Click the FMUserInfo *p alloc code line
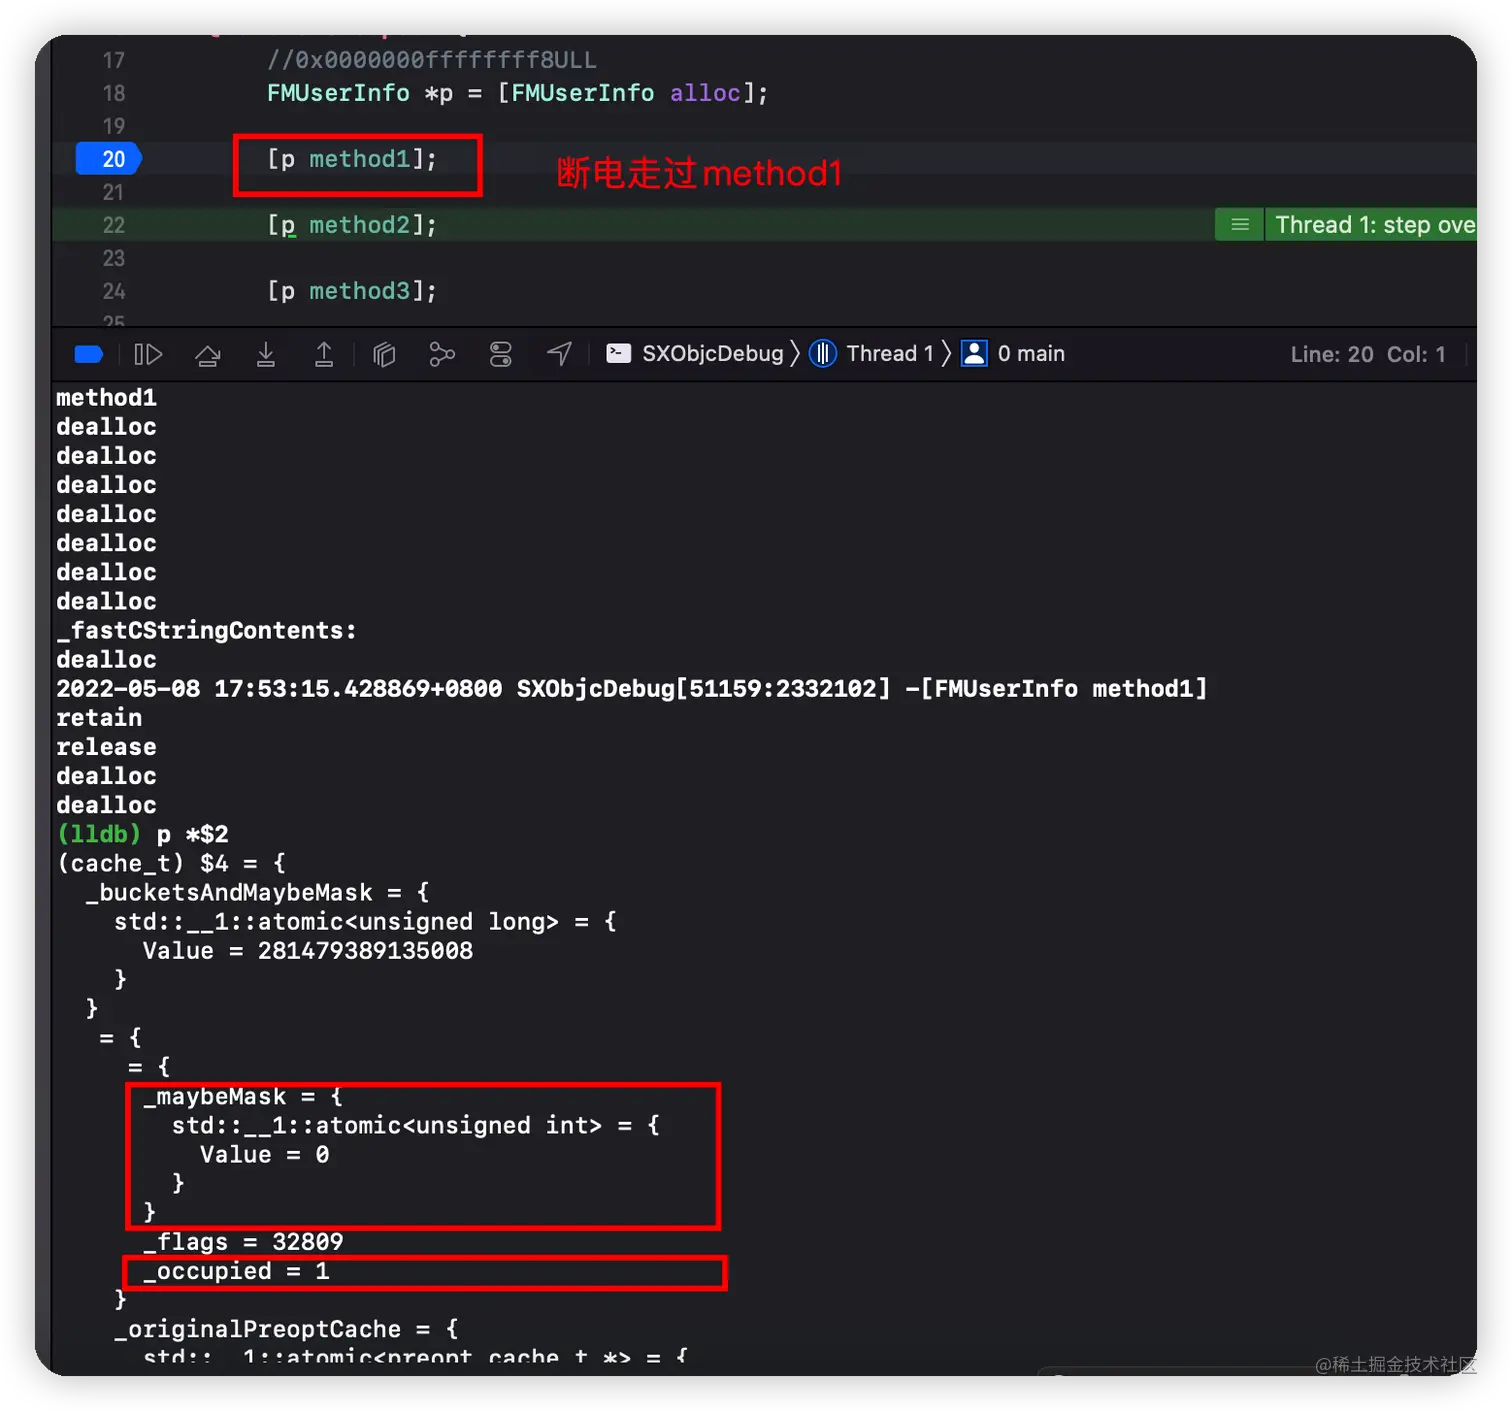Viewport: 1512px width, 1411px height. click(518, 93)
